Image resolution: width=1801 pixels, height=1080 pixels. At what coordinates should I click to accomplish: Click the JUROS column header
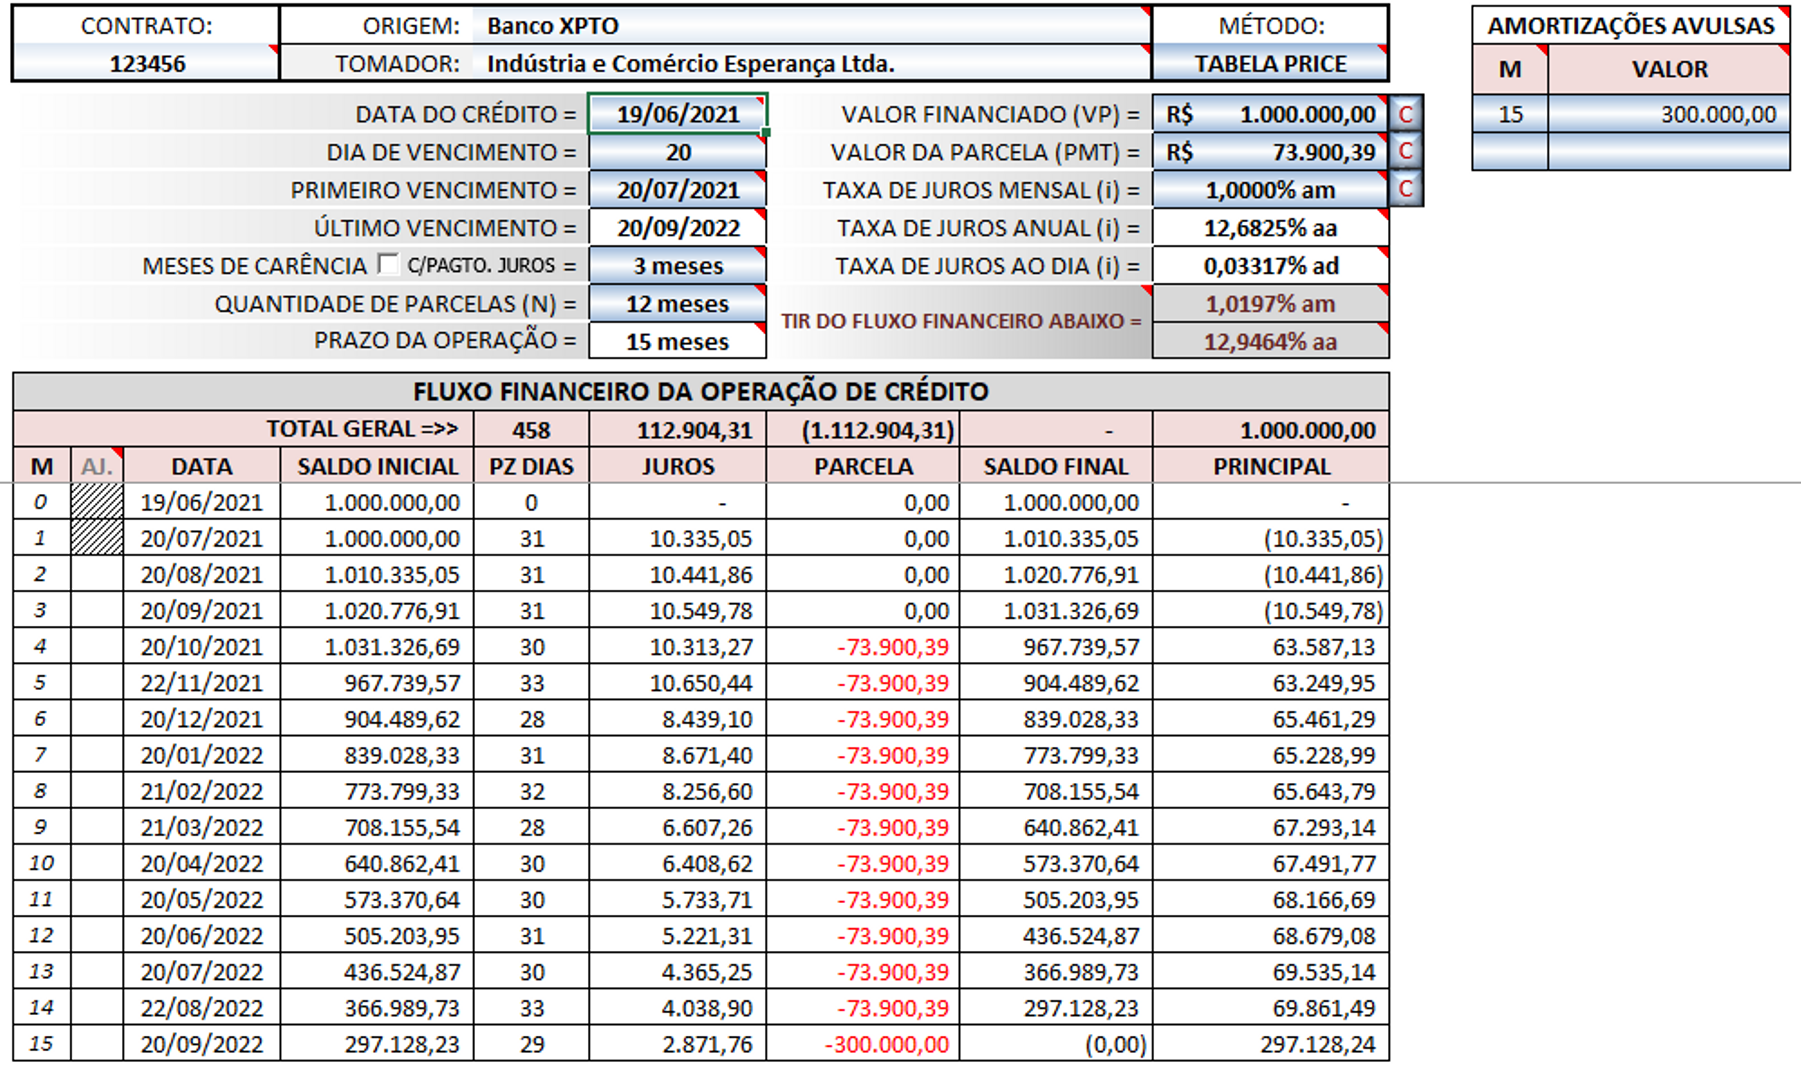[x=678, y=466]
